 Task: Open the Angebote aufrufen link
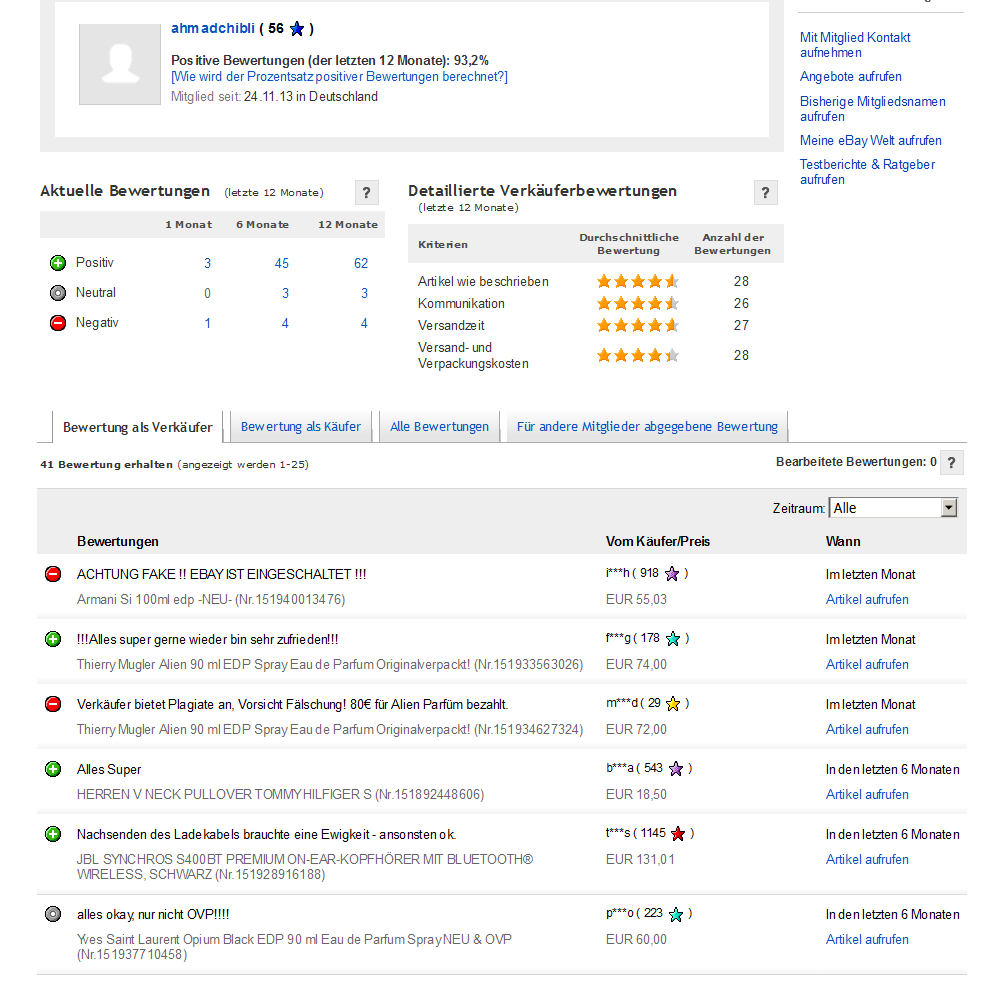pyautogui.click(x=850, y=77)
